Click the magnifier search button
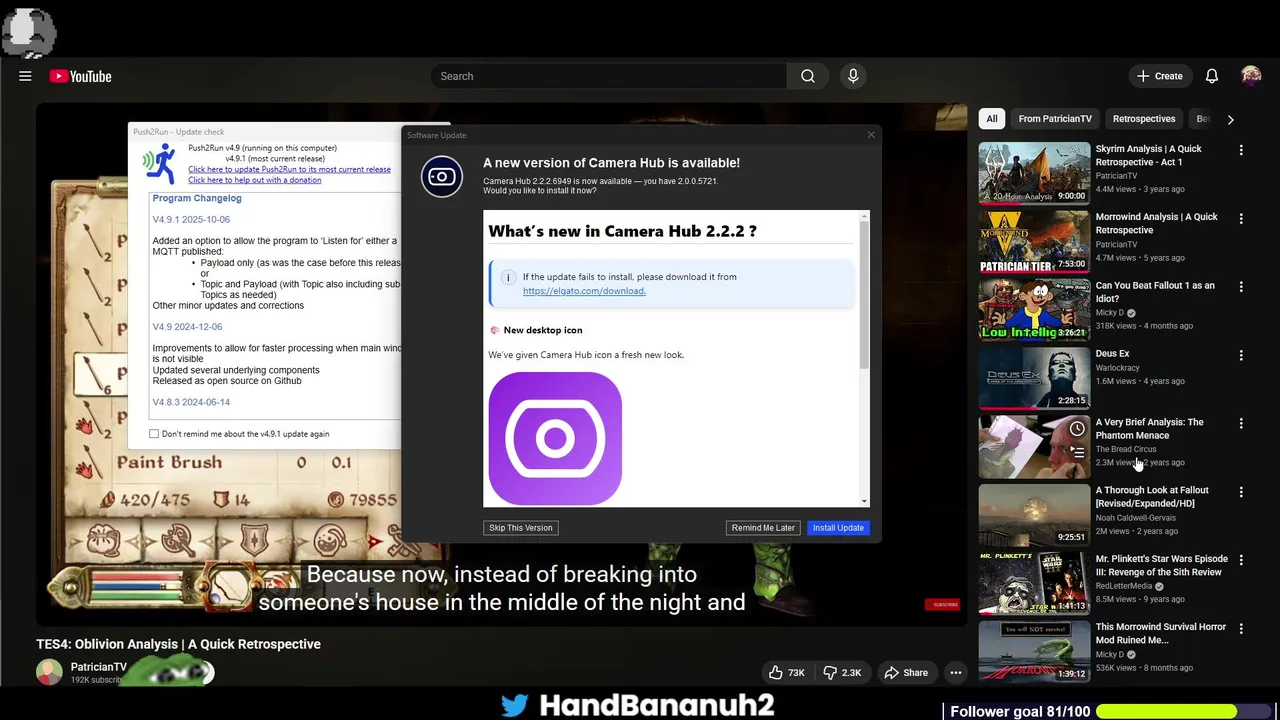Viewport: 1280px width, 720px height. [x=808, y=76]
